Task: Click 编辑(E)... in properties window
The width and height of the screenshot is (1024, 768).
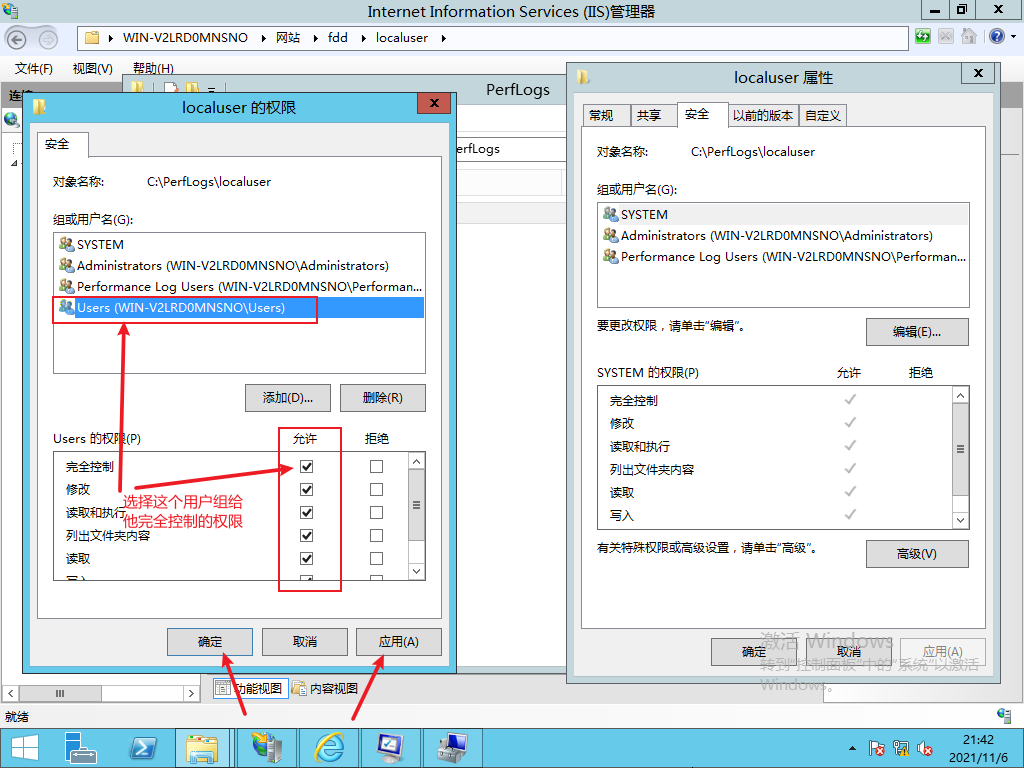Action: pos(917,332)
